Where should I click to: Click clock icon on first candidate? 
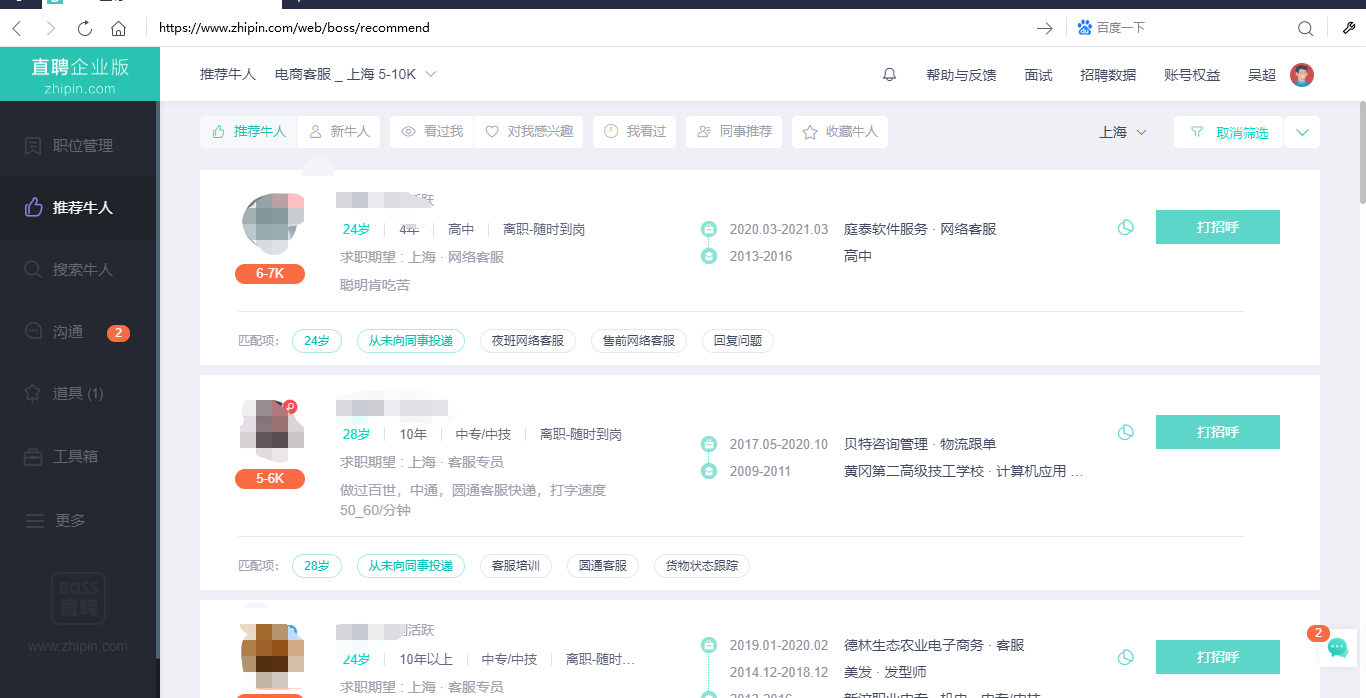(1125, 228)
